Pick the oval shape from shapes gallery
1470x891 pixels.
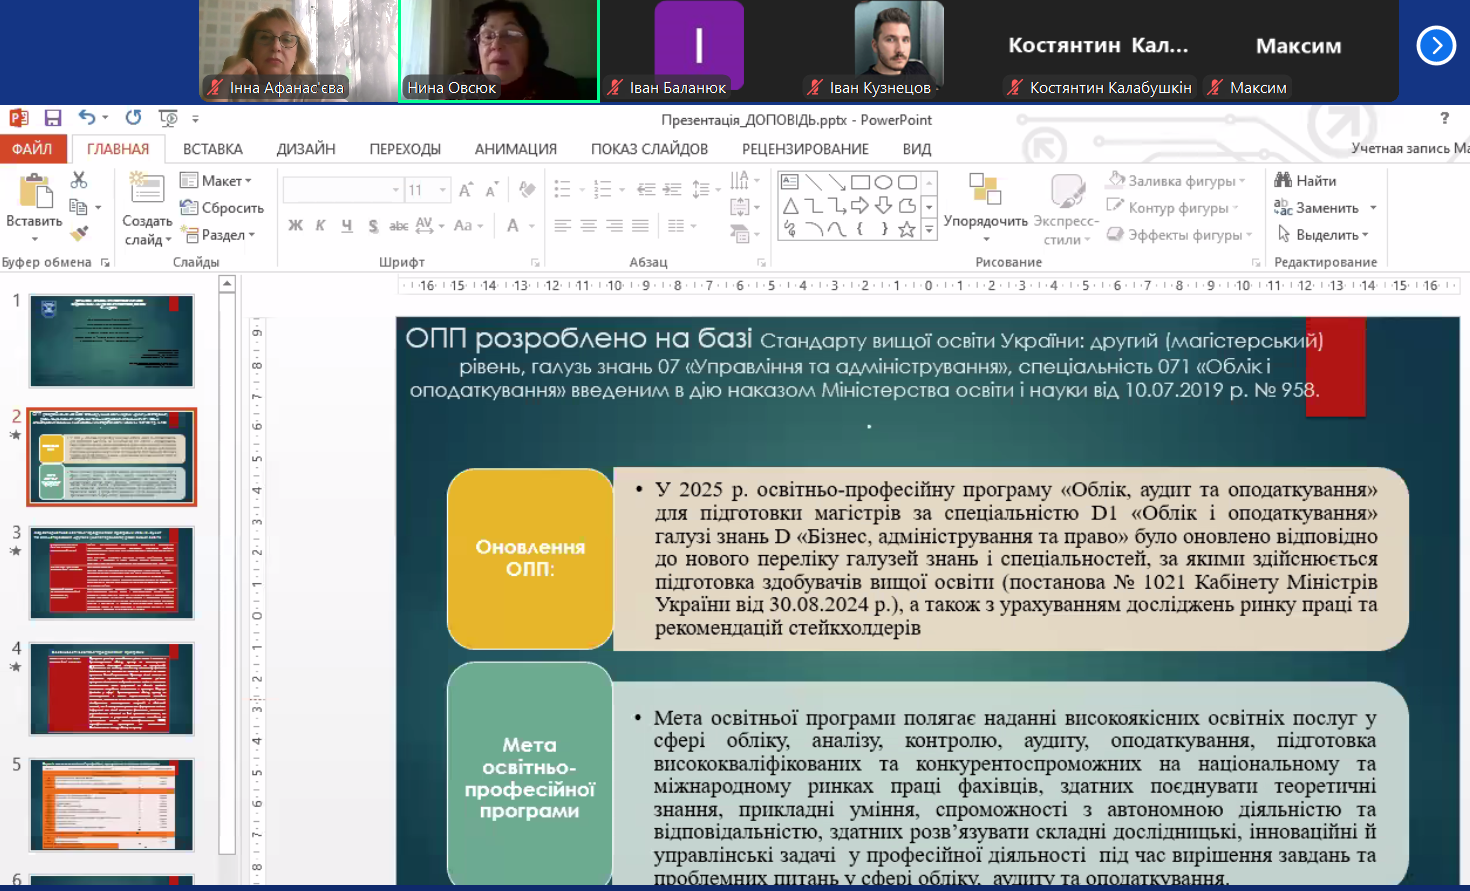[883, 182]
